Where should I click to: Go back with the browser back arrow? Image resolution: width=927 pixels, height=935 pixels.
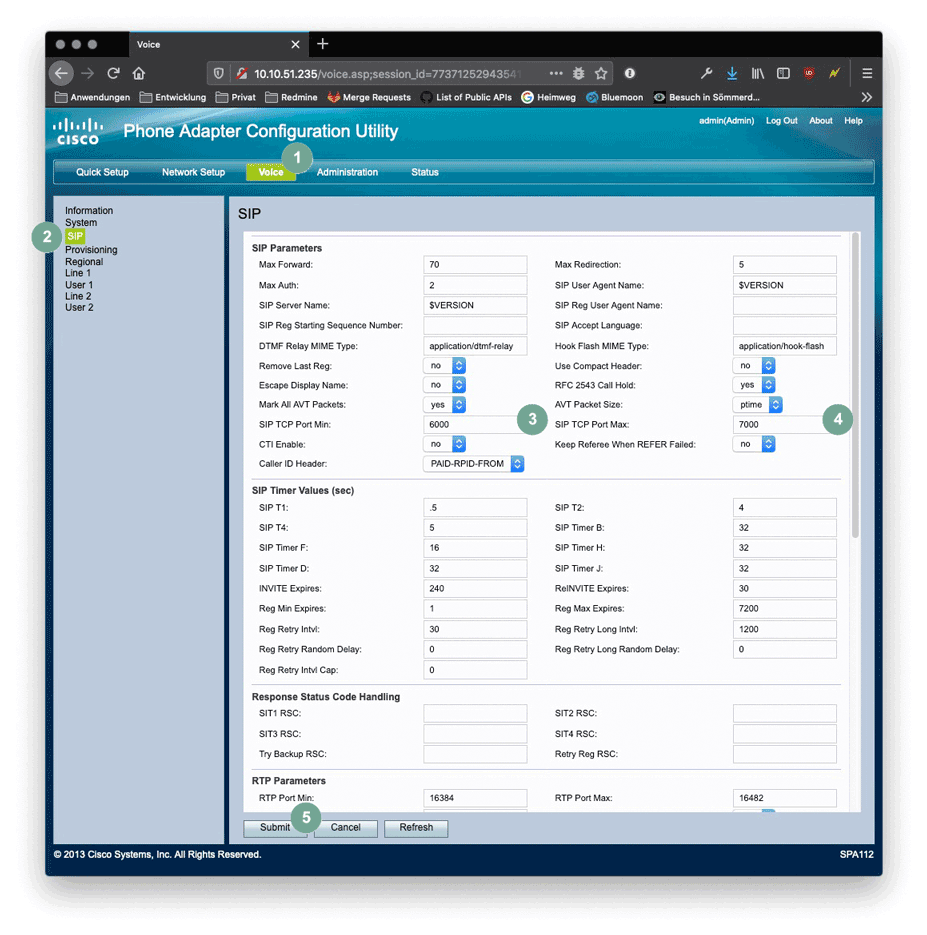coord(61,73)
